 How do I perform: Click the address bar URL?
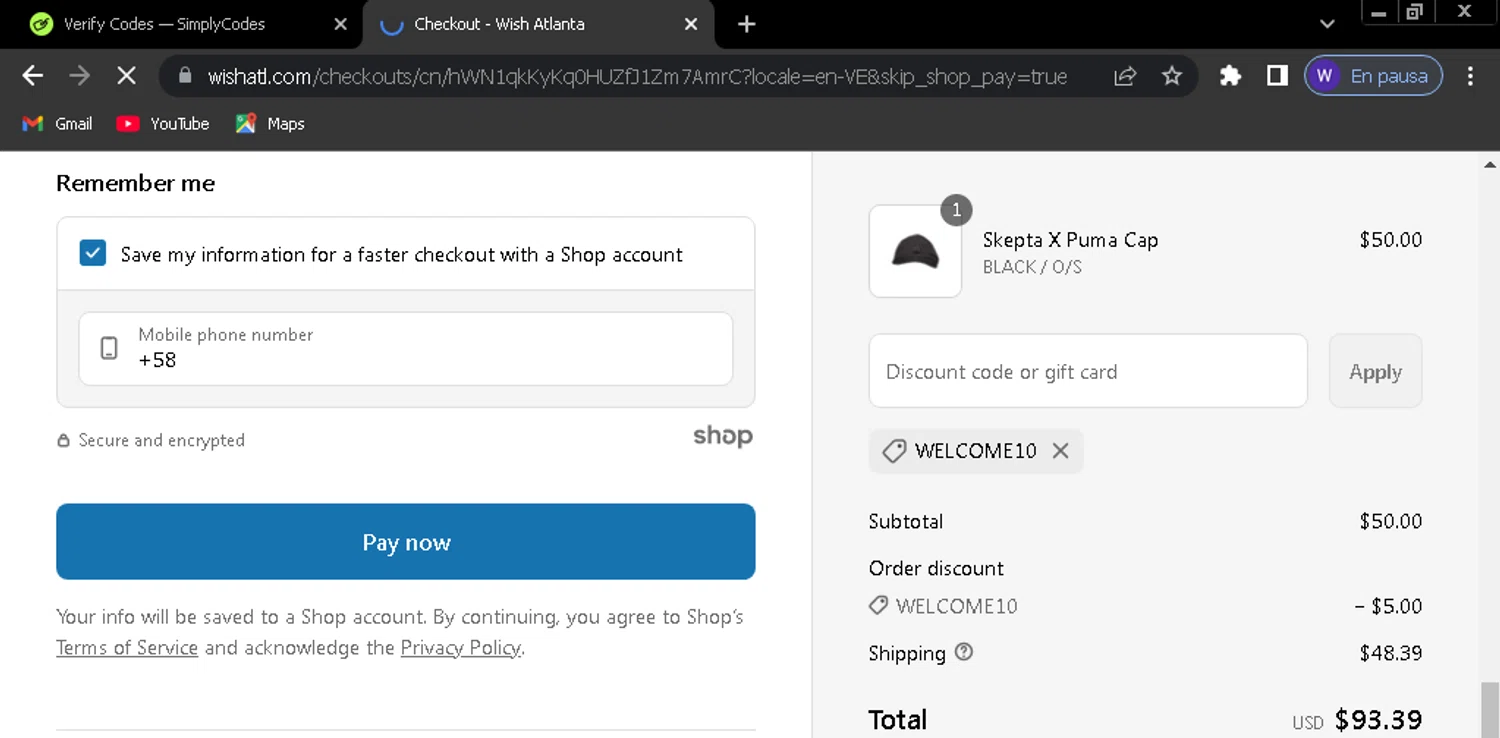point(637,76)
